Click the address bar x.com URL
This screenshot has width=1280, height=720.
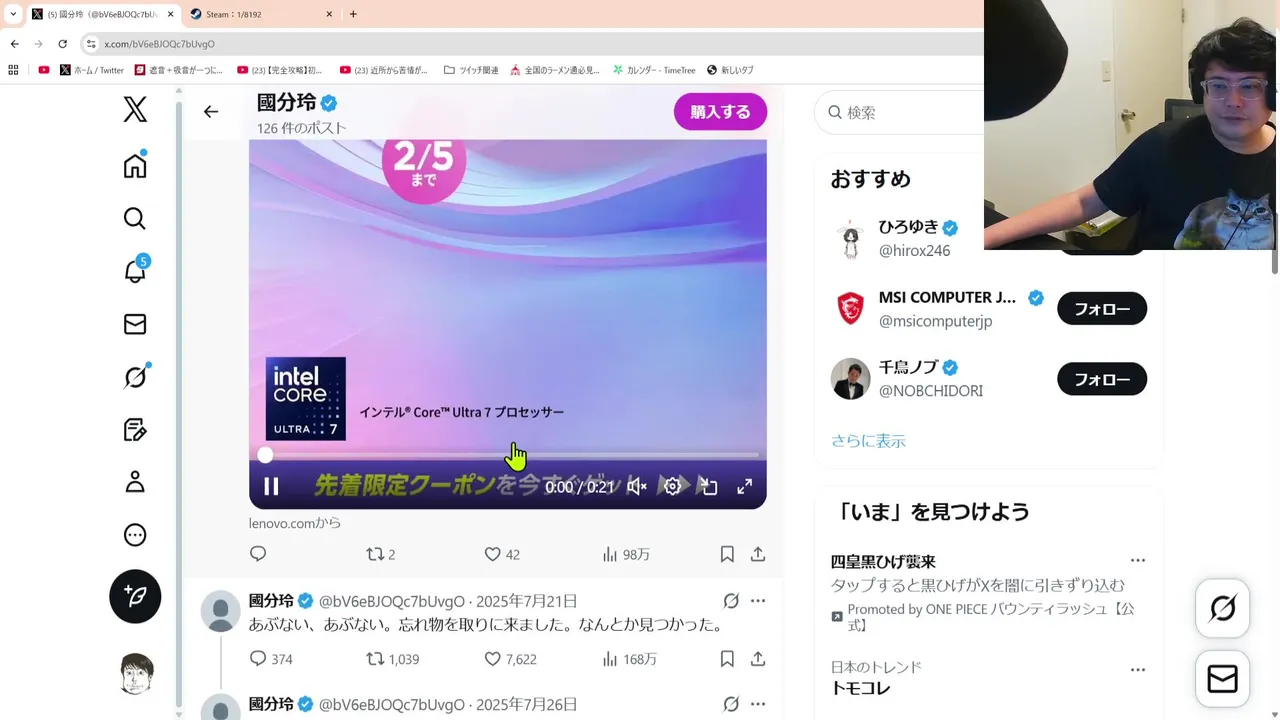159,44
